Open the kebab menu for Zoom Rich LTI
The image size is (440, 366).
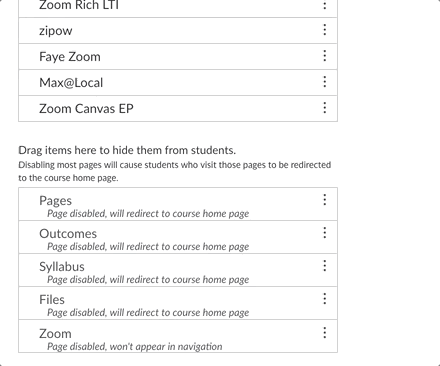pos(325,5)
